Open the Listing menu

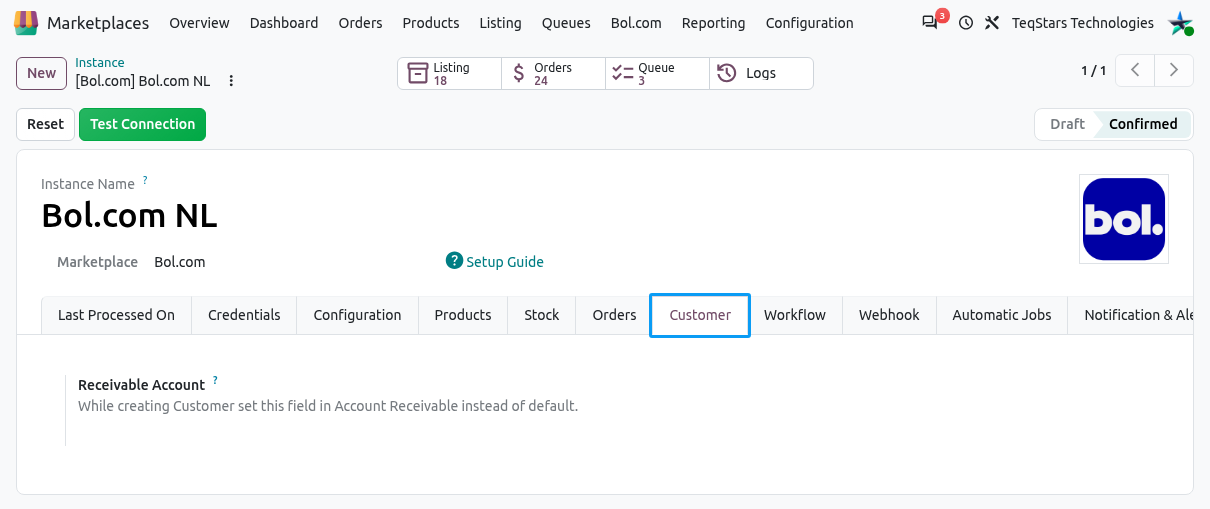click(500, 23)
